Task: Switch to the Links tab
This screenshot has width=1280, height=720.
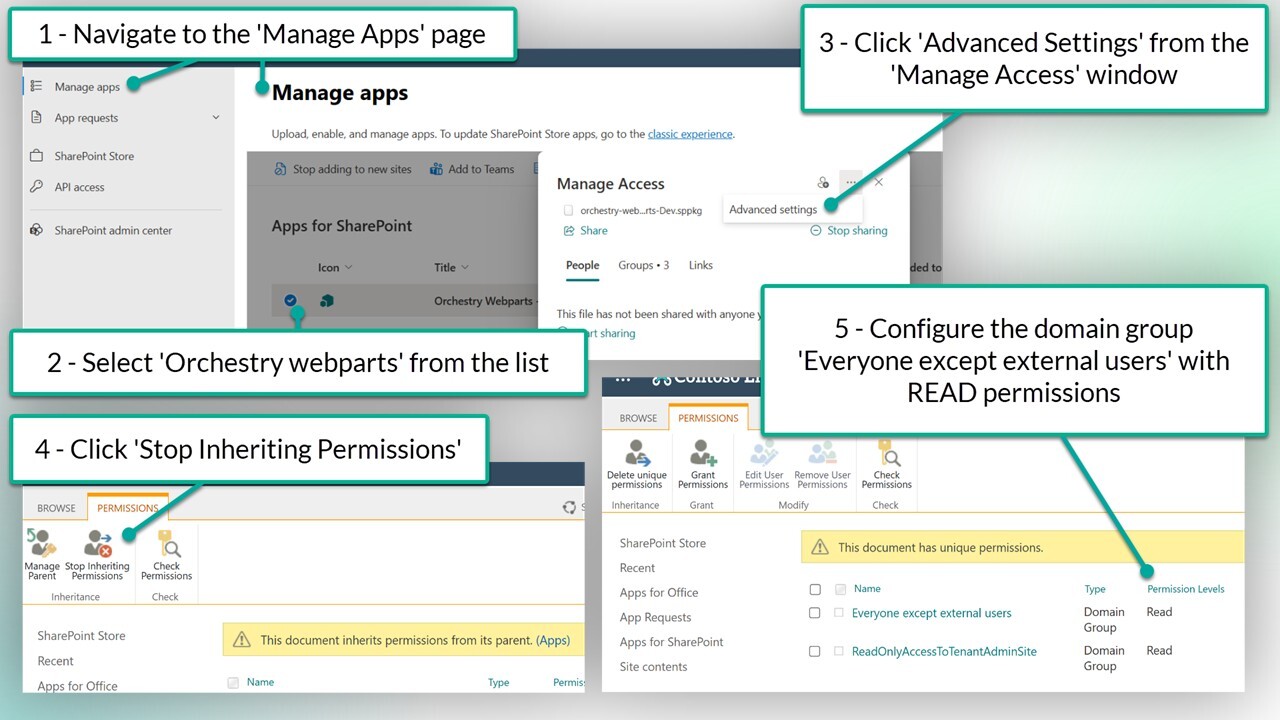Action: coord(701,265)
